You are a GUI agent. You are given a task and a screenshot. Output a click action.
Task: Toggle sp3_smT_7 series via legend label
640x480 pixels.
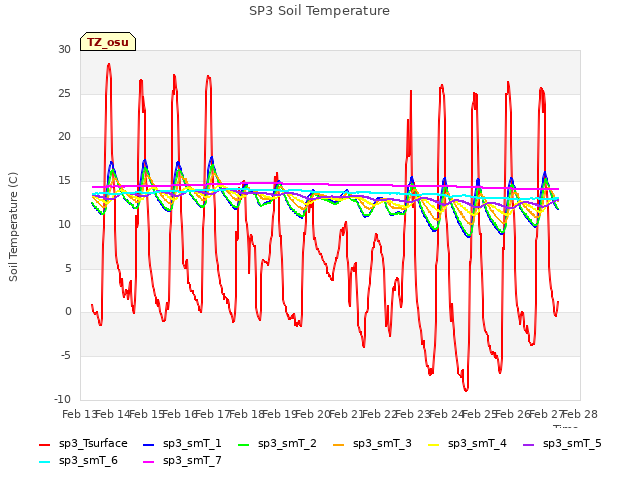tap(192, 461)
